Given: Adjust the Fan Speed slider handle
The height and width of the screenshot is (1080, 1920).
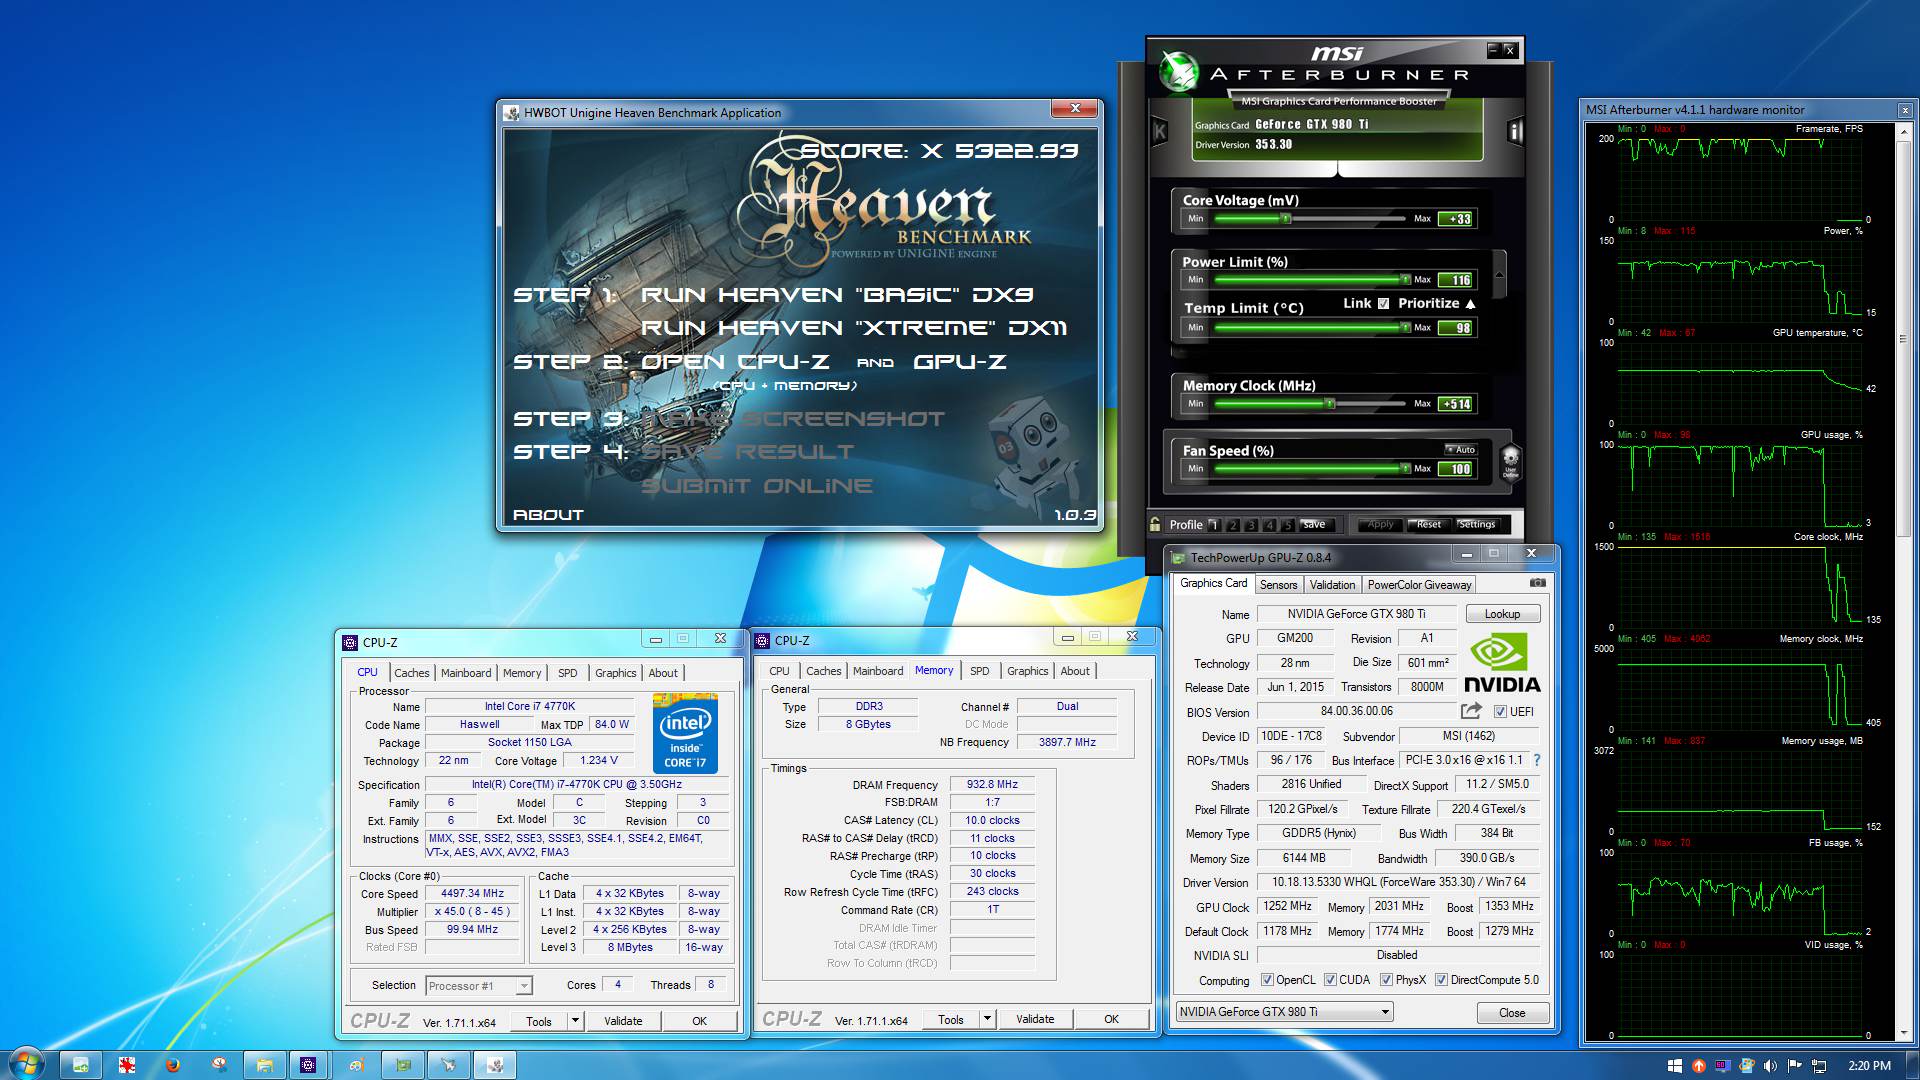Looking at the screenshot, I should click(1405, 468).
